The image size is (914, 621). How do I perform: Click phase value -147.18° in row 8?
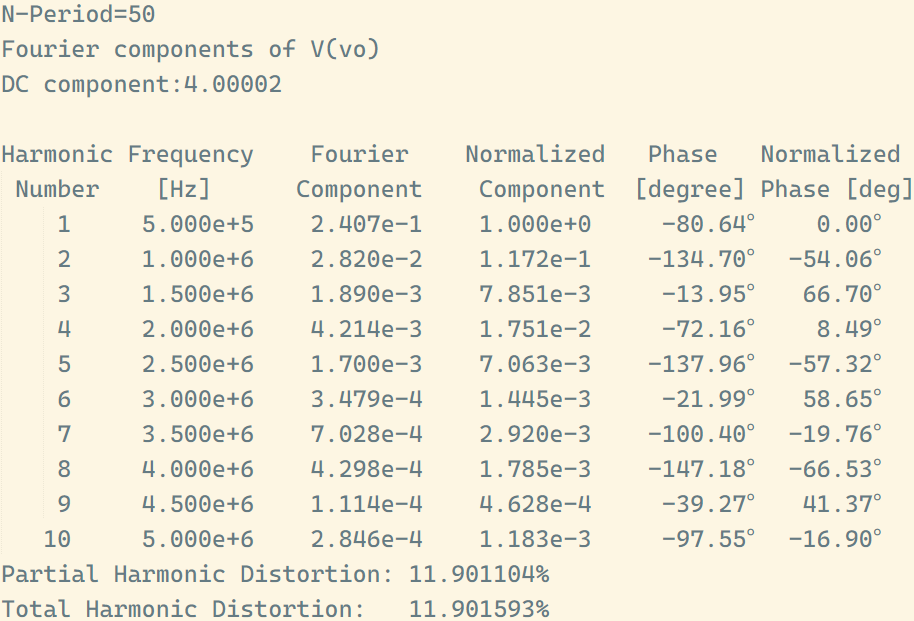(x=701, y=469)
